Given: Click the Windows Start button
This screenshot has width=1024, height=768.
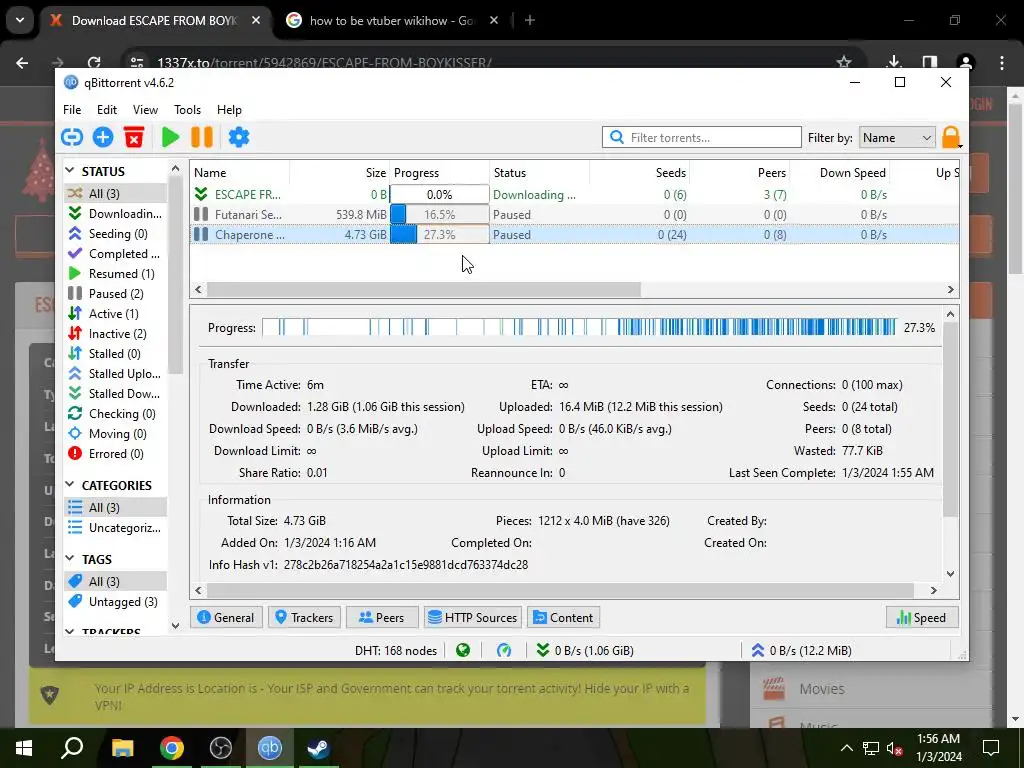Looking at the screenshot, I should coord(24,748).
